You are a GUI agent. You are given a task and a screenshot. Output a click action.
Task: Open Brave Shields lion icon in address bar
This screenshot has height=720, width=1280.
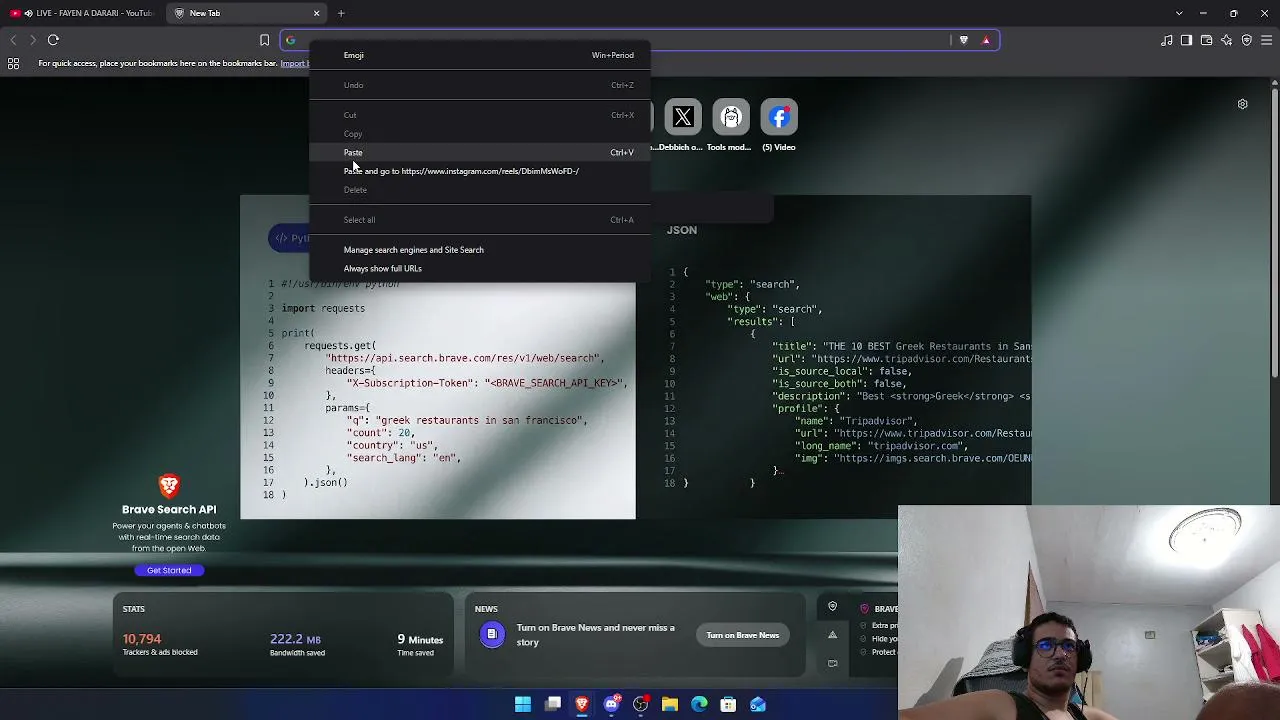coord(964,40)
